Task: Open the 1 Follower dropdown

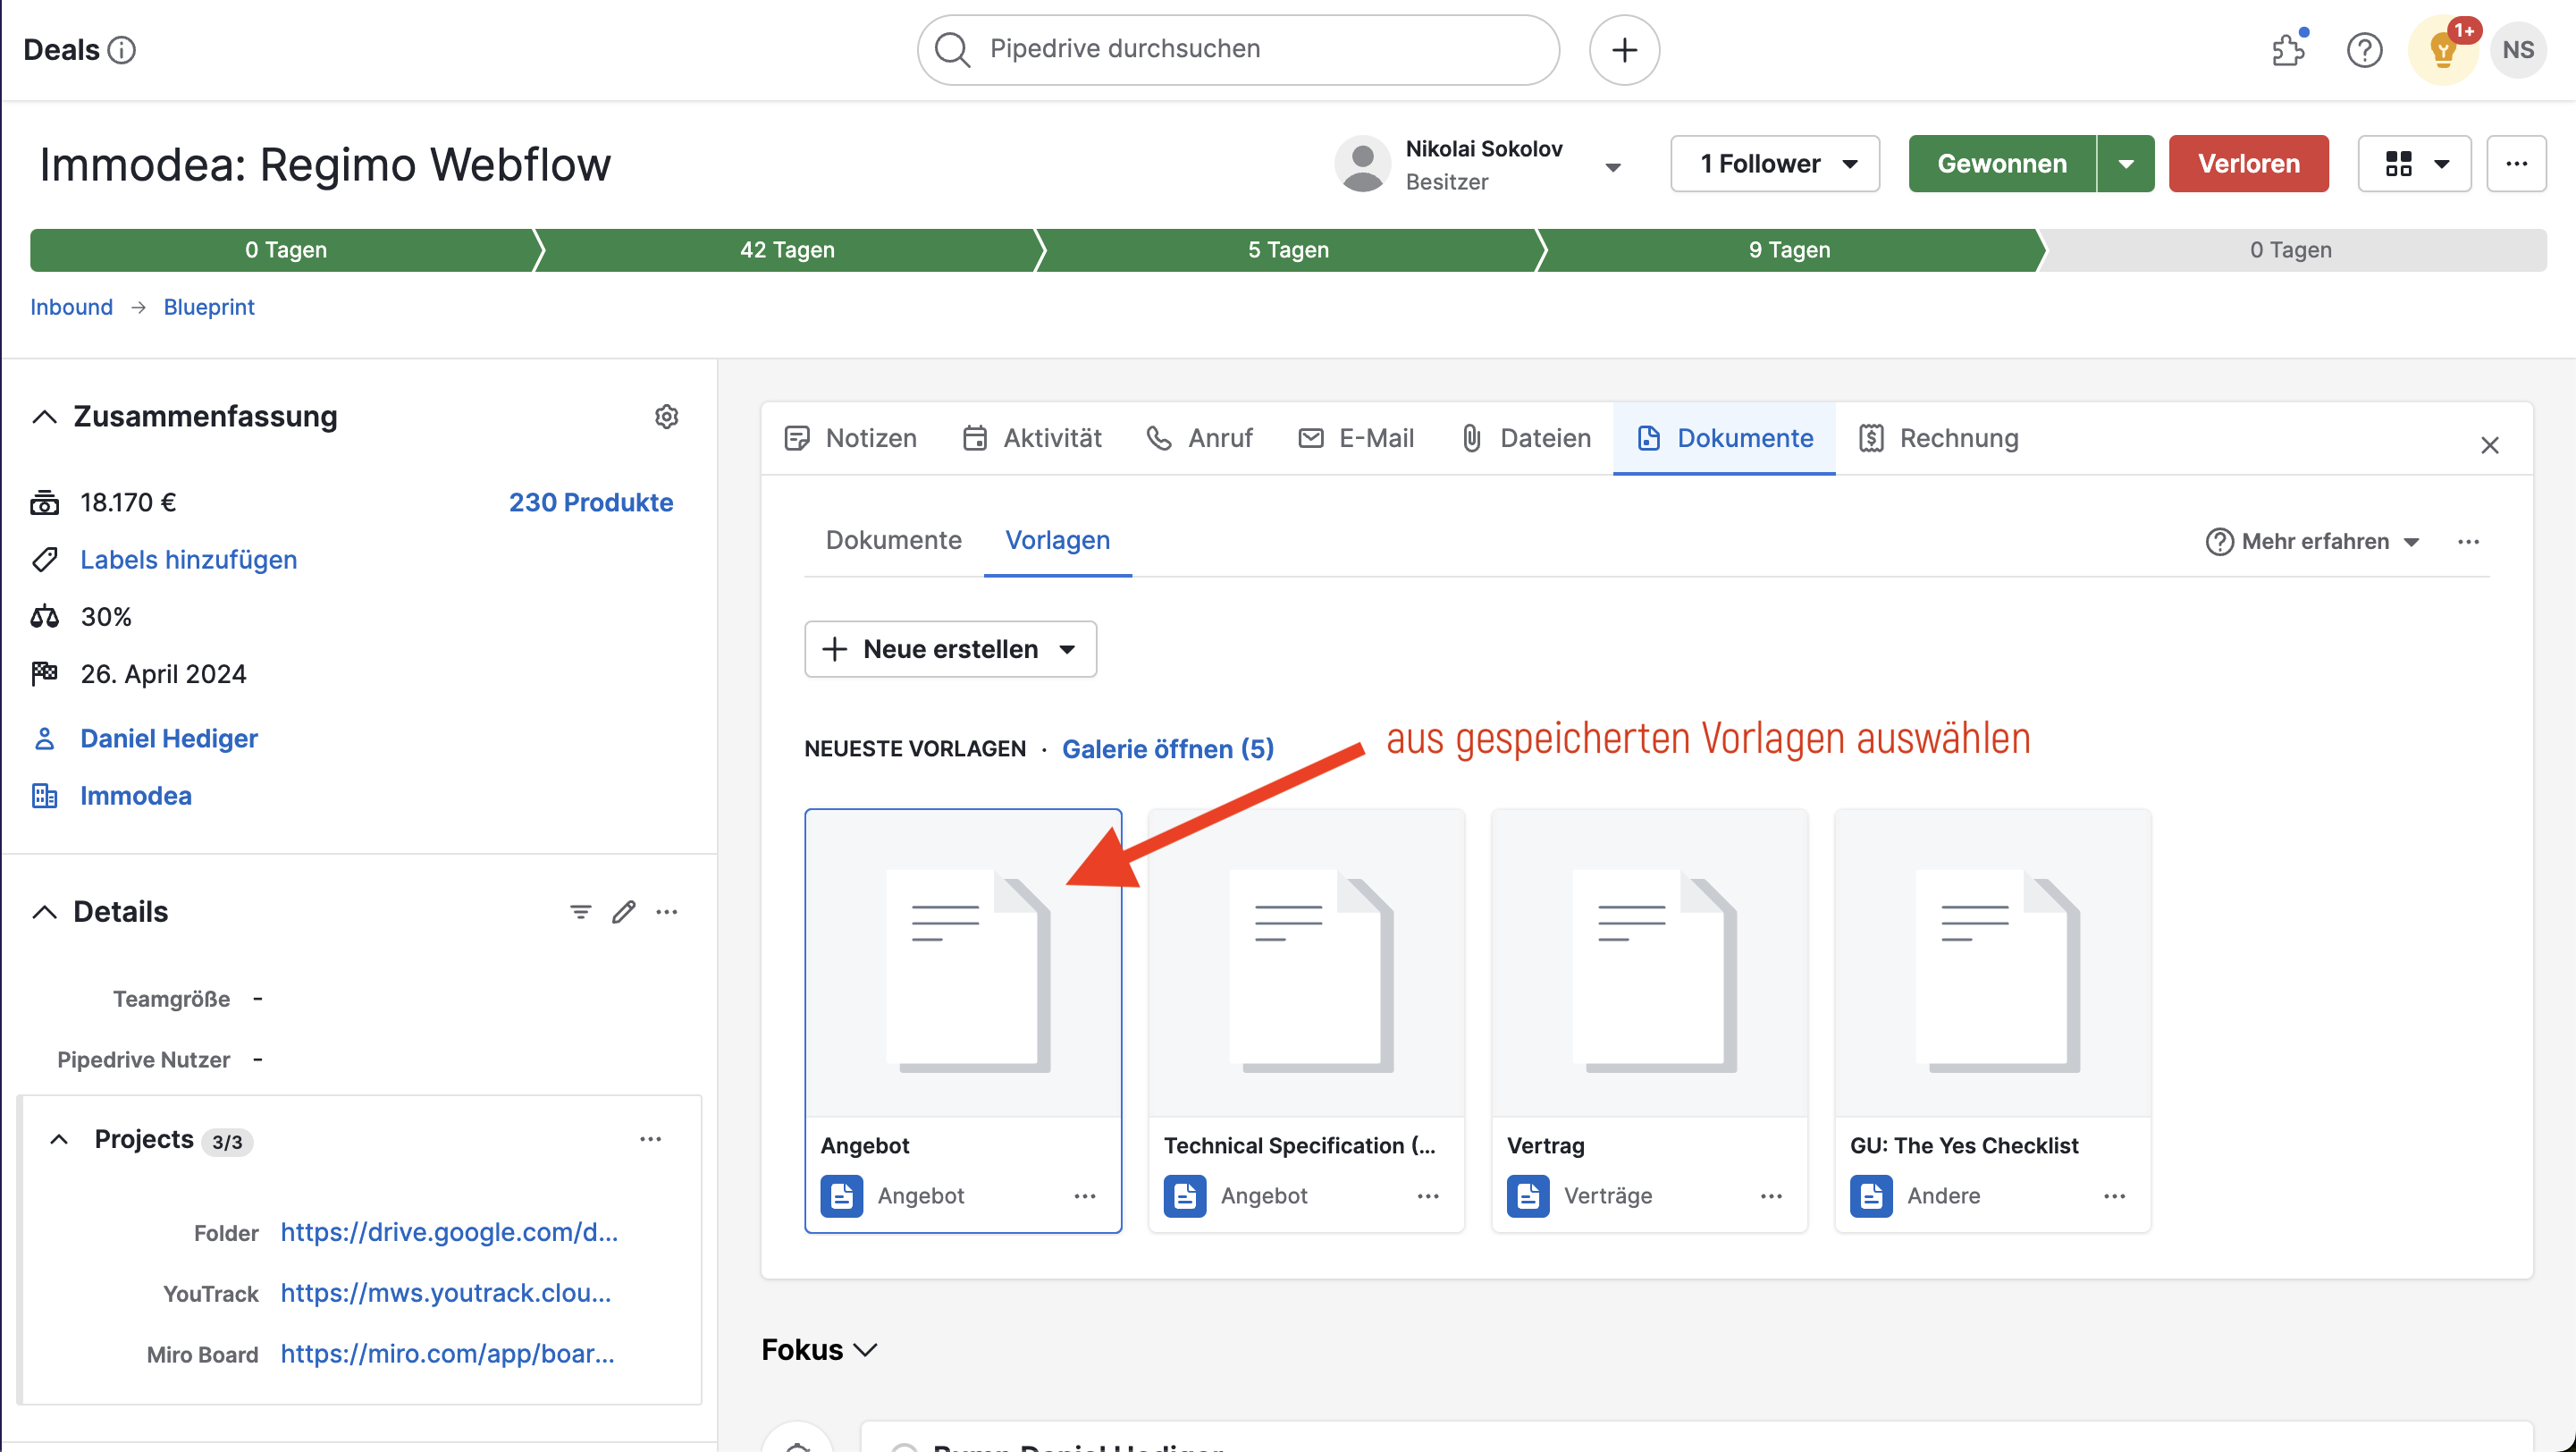Action: tap(1775, 163)
